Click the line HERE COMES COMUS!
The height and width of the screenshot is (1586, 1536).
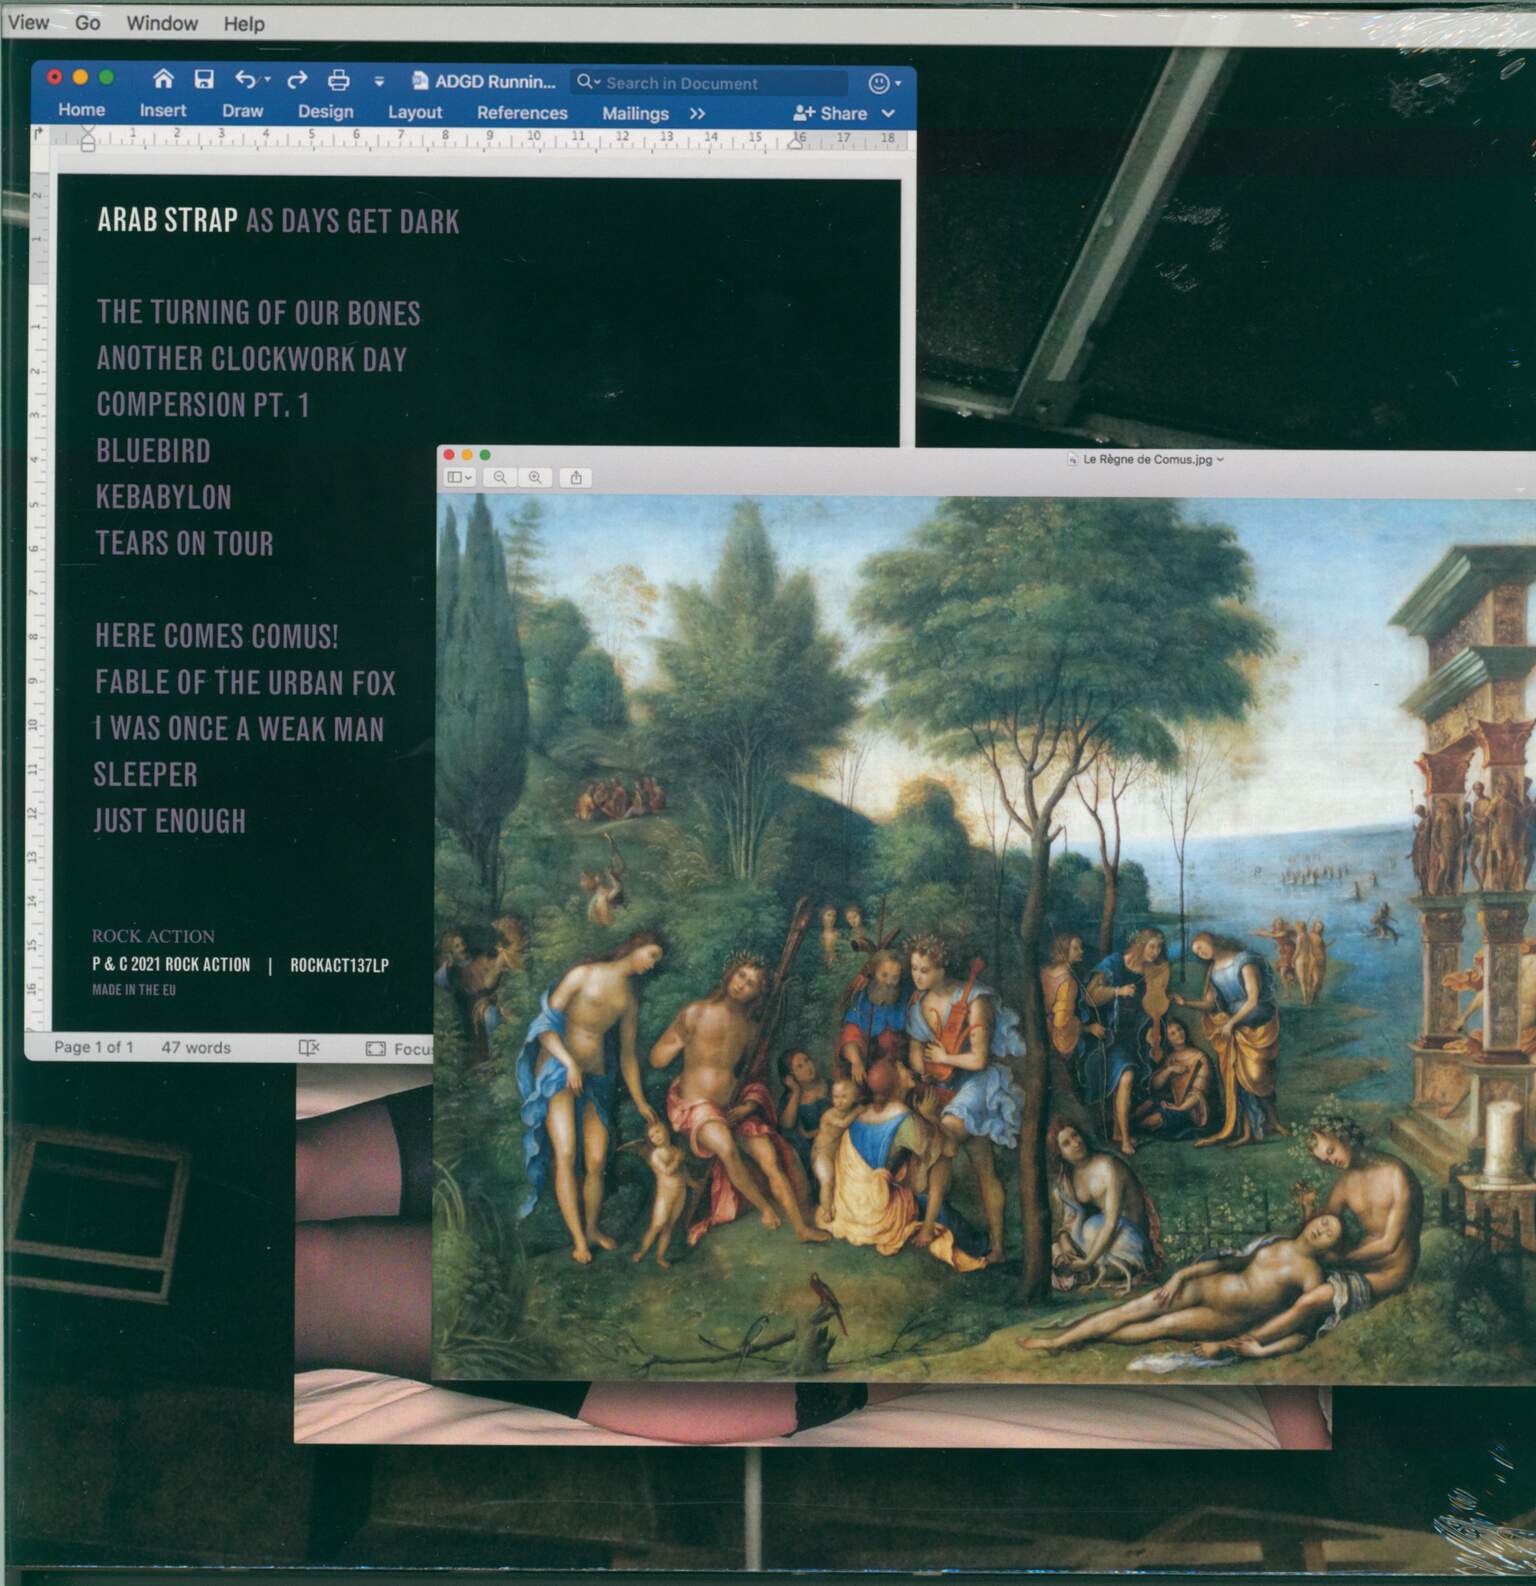[216, 636]
